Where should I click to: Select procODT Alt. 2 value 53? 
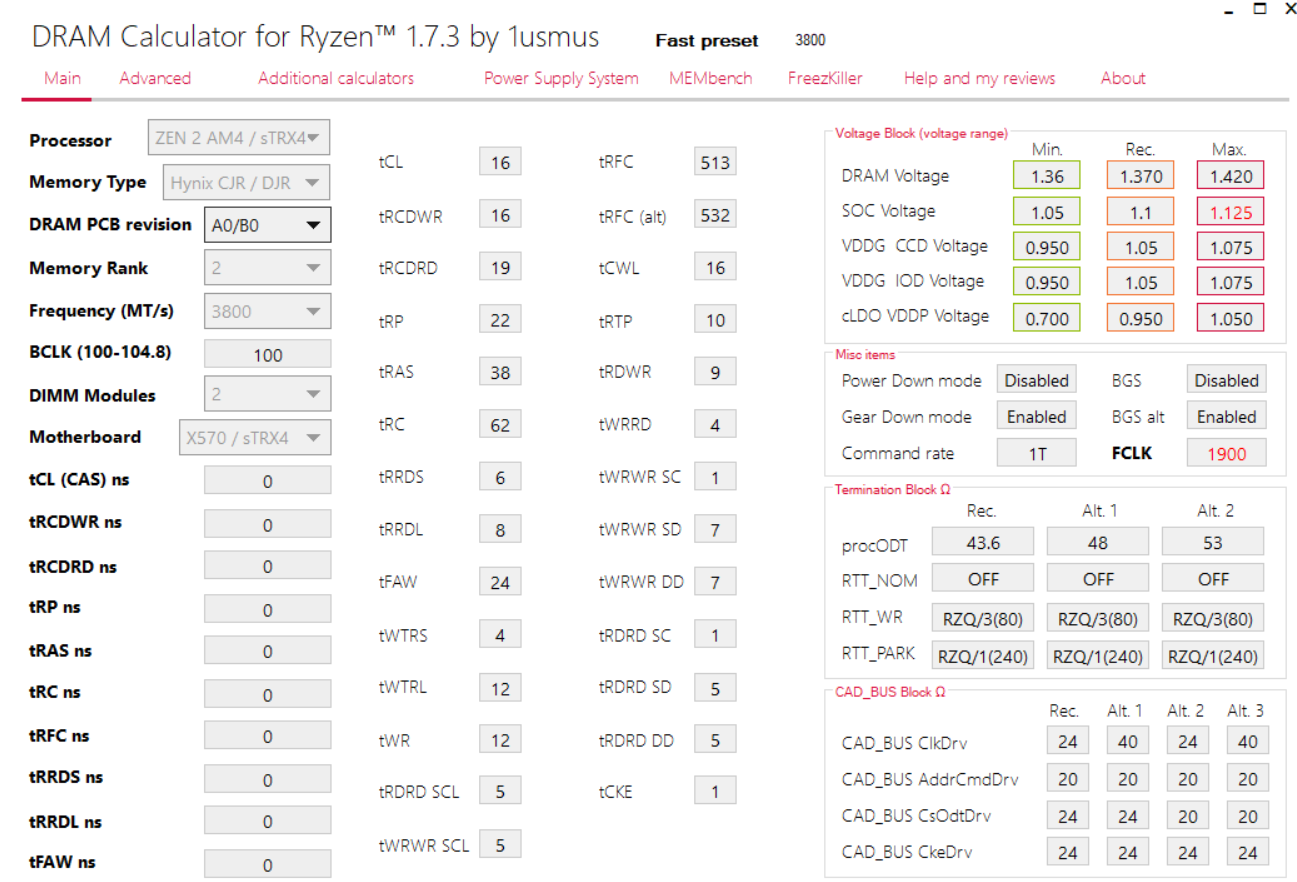click(1213, 542)
